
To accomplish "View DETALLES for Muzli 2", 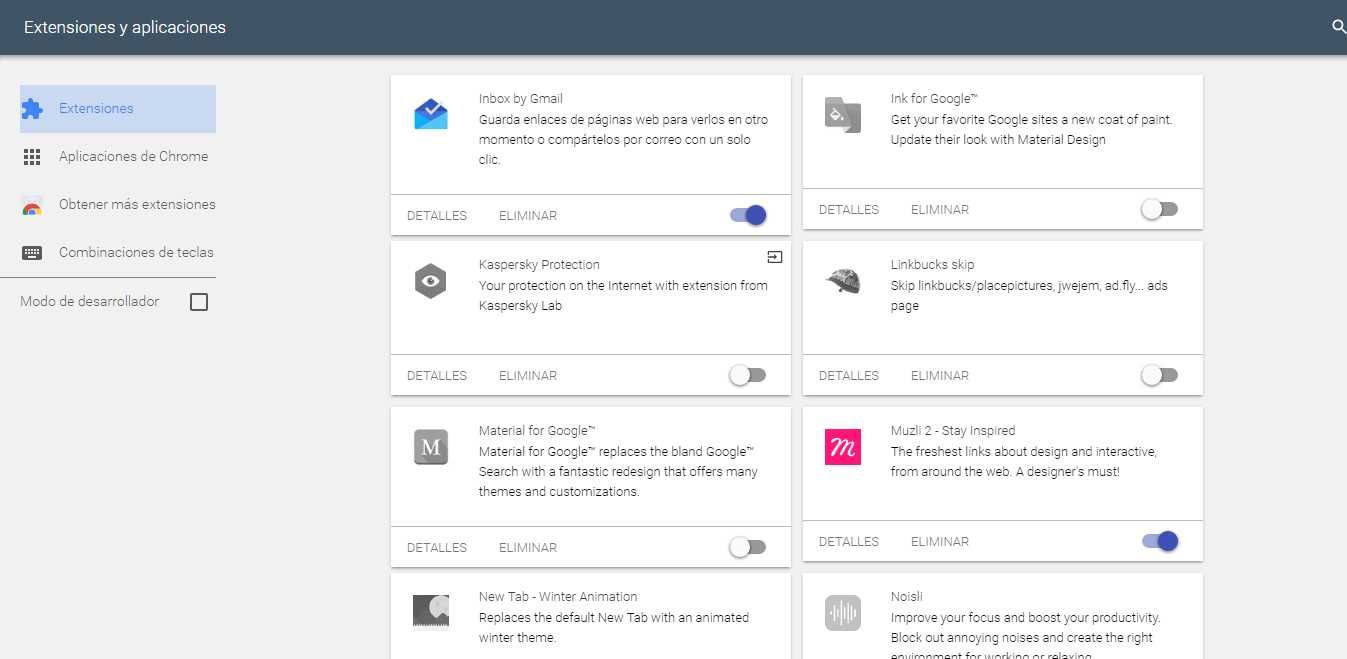I will point(849,541).
